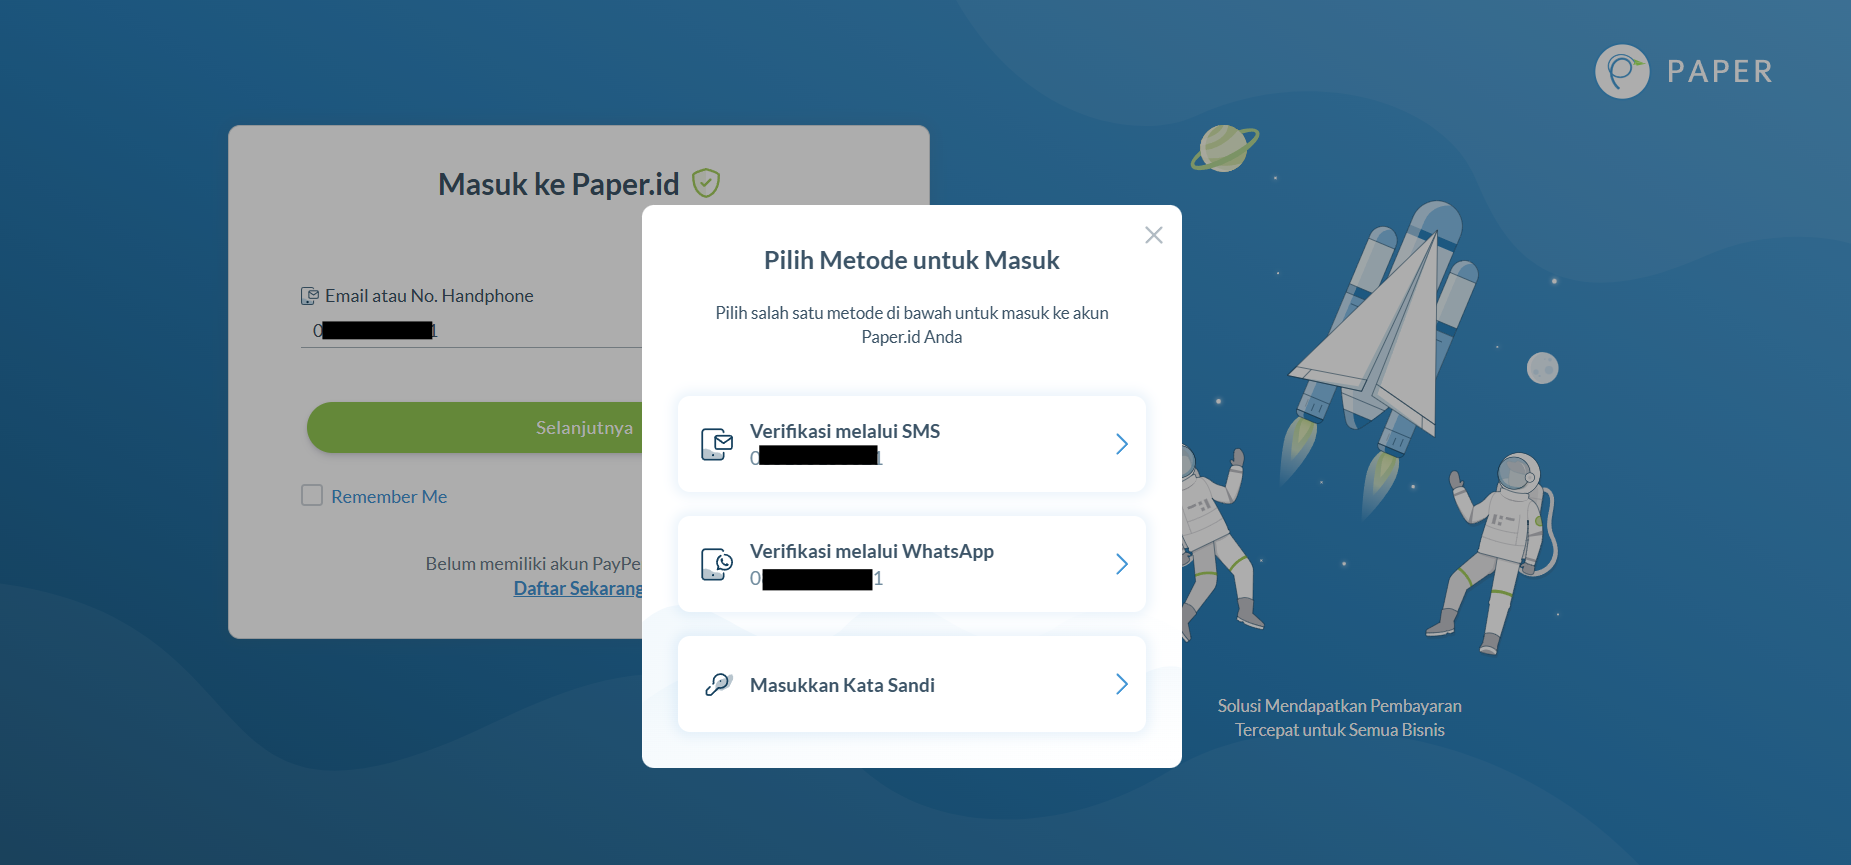Viewport: 1851px width, 865px height.
Task: Click the key icon for password
Action: (718, 684)
